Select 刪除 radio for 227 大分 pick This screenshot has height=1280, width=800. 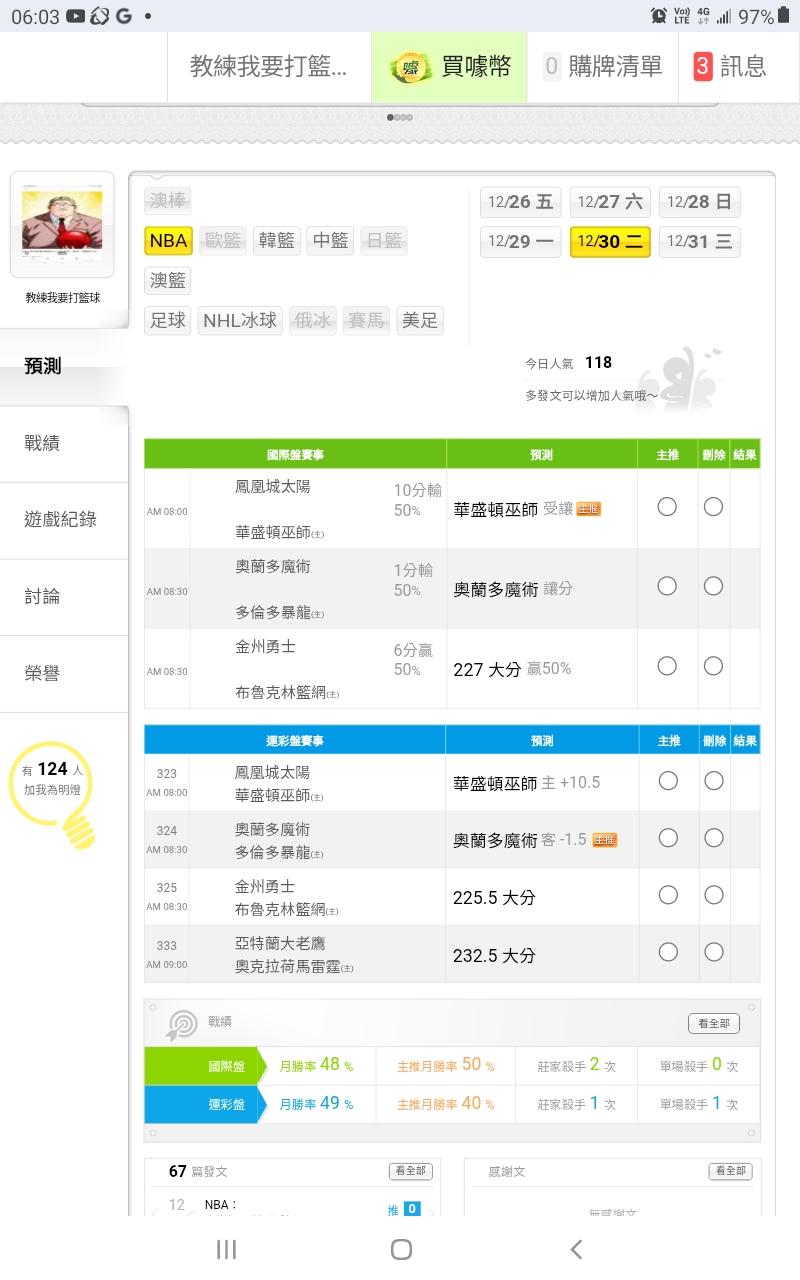[713, 666]
